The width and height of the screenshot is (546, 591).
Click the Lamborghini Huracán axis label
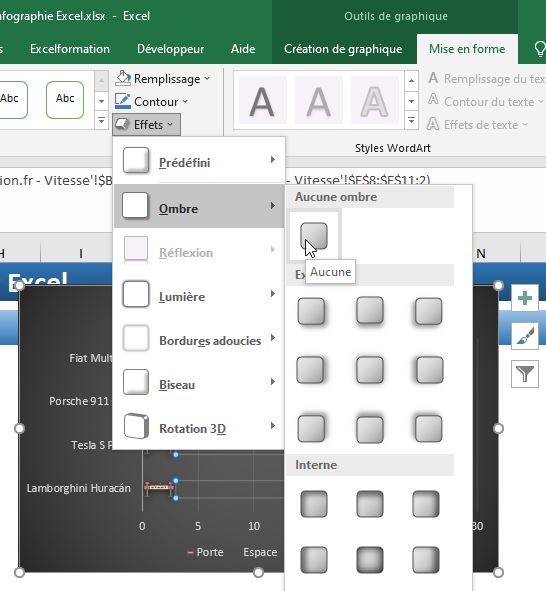[78, 488]
